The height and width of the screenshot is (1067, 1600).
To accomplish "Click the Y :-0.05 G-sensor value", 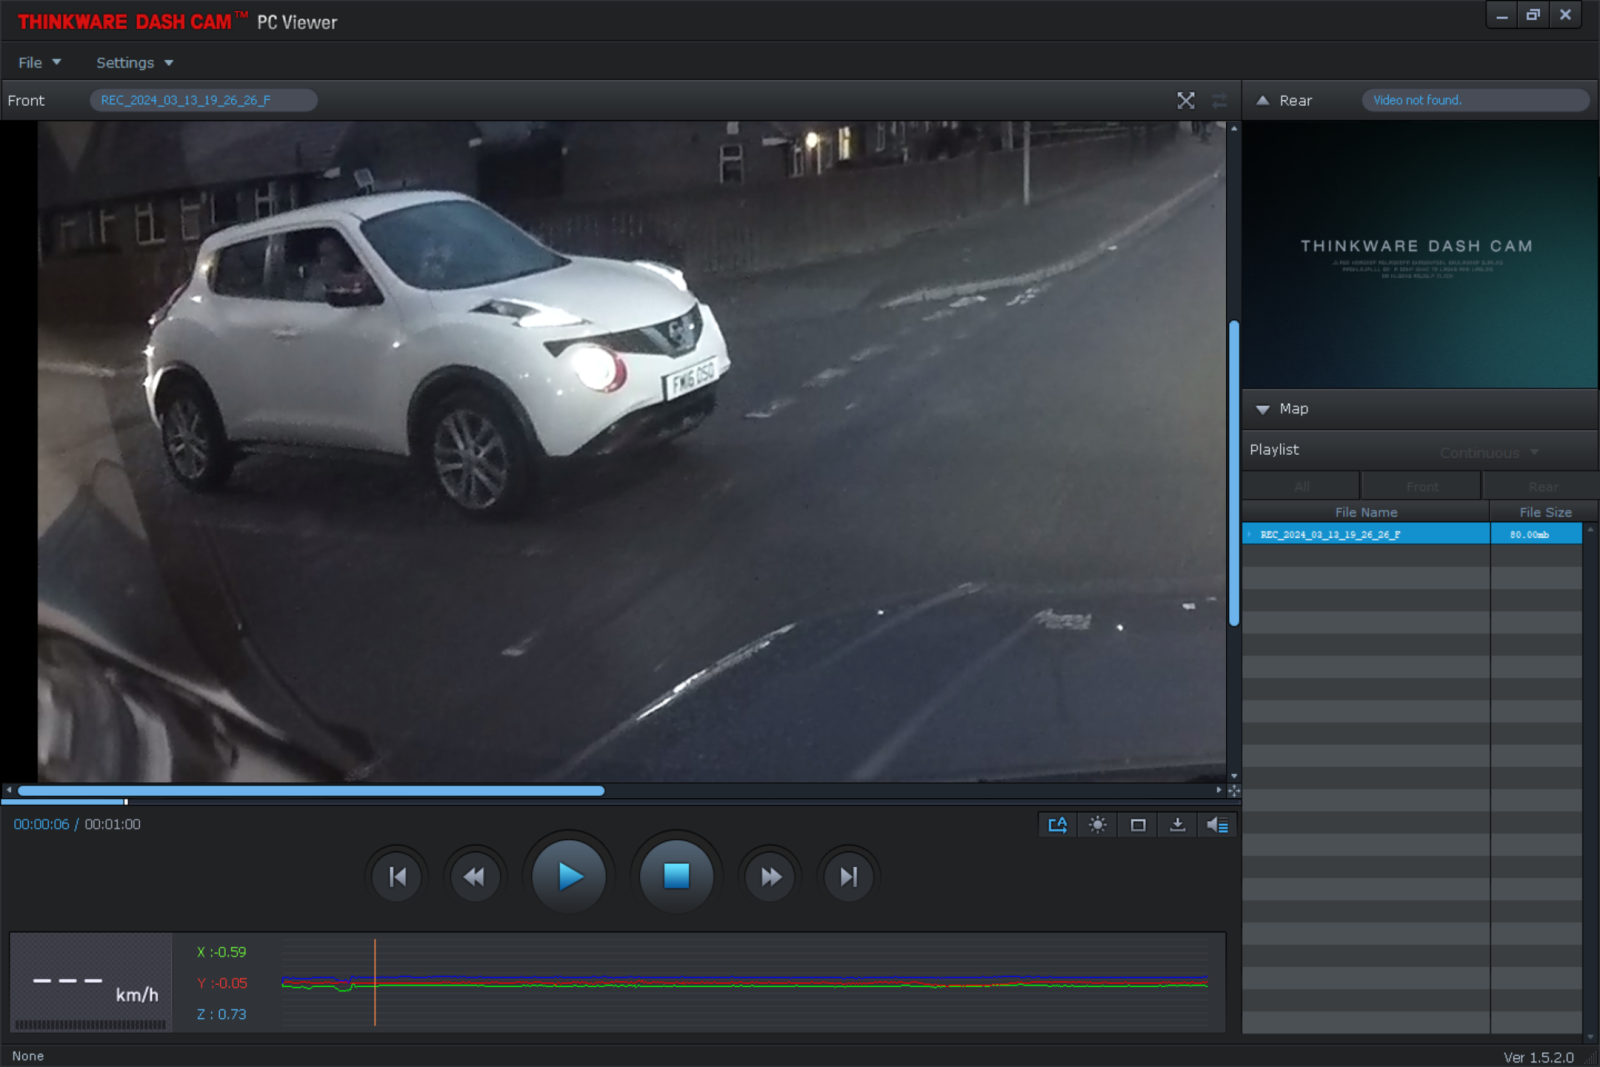I will coord(222,983).
